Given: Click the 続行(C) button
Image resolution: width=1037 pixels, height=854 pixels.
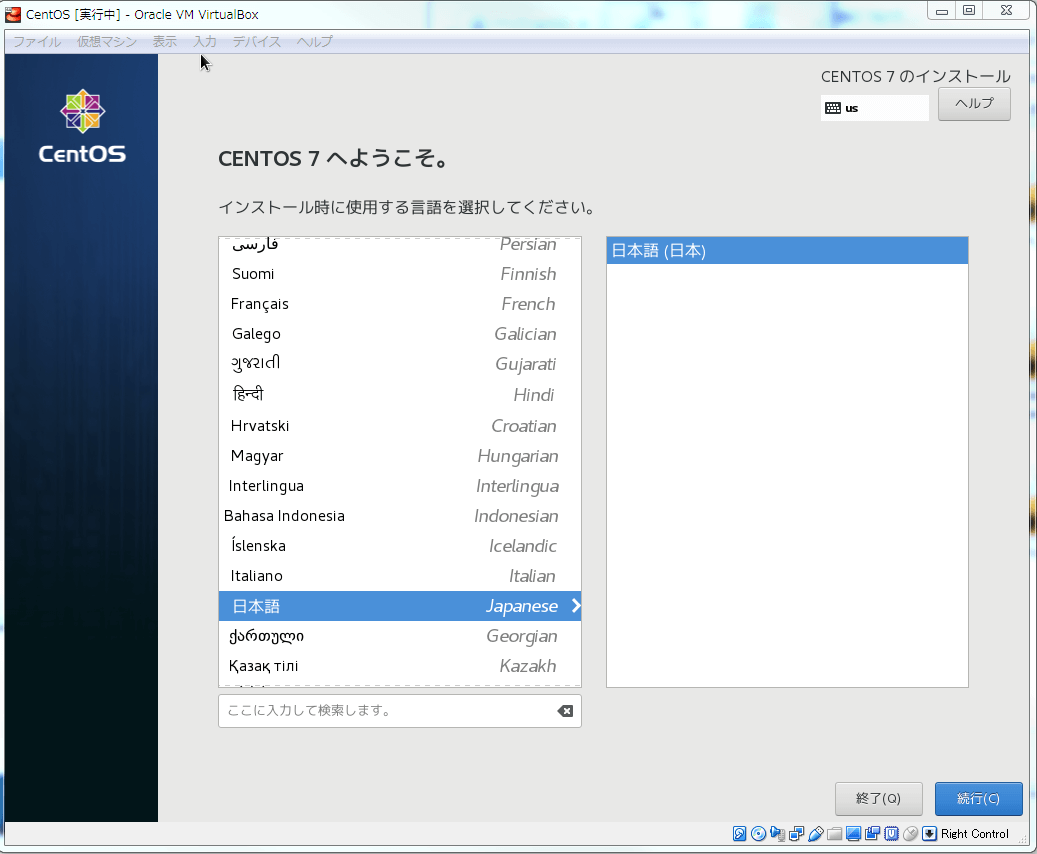Looking at the screenshot, I should point(978,799).
